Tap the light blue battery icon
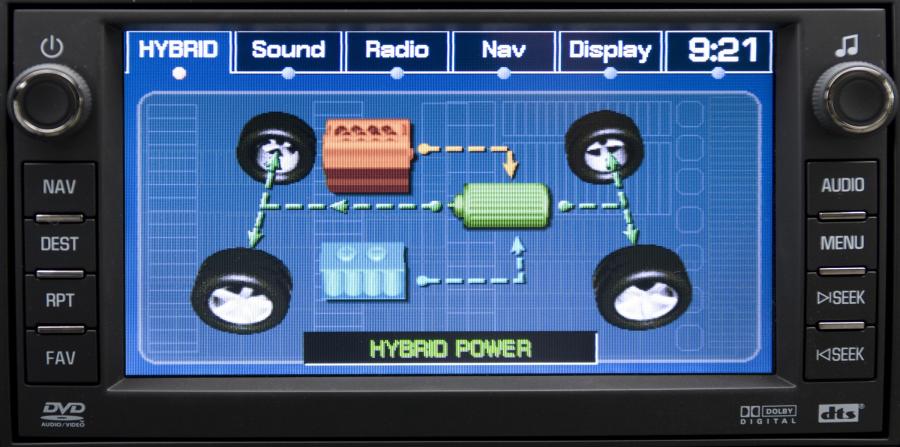This screenshot has height=447, width=900. pyautogui.click(x=364, y=271)
